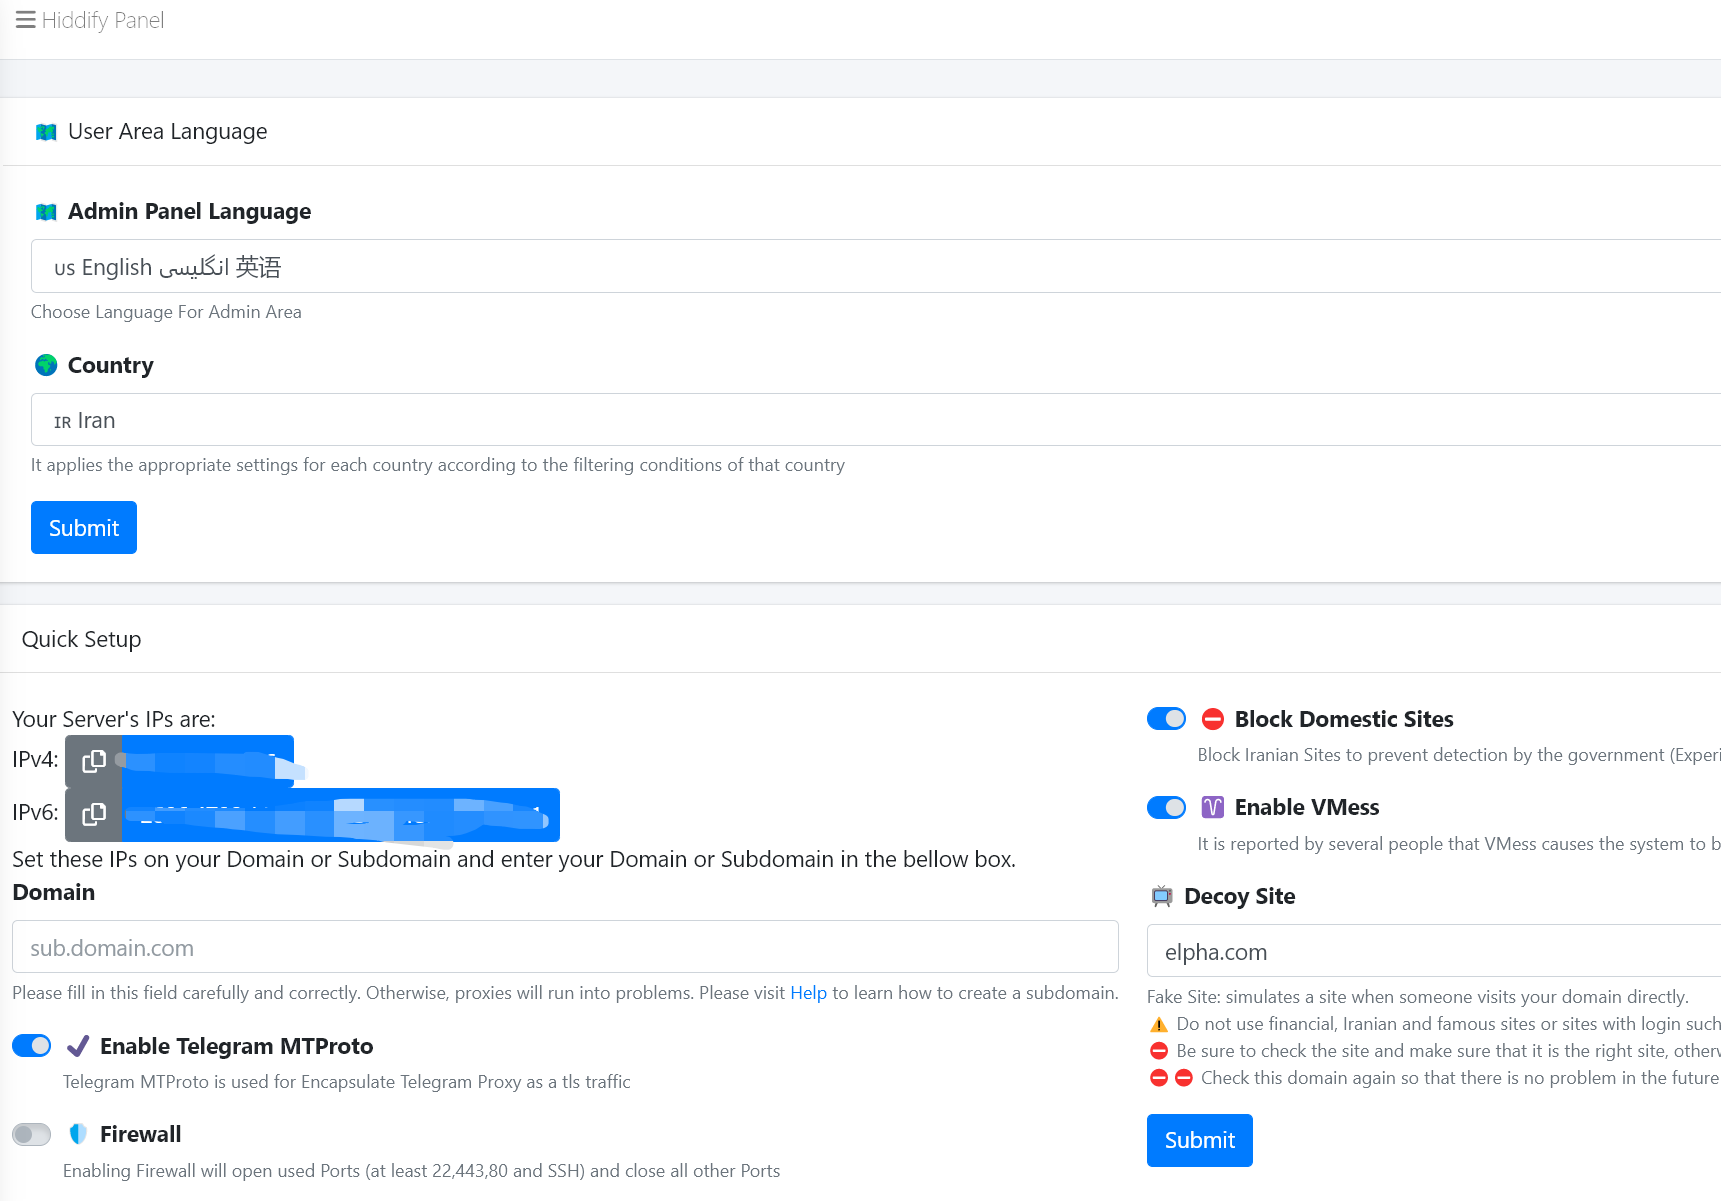Click the Domain input field
This screenshot has width=1721, height=1201.
(565, 947)
